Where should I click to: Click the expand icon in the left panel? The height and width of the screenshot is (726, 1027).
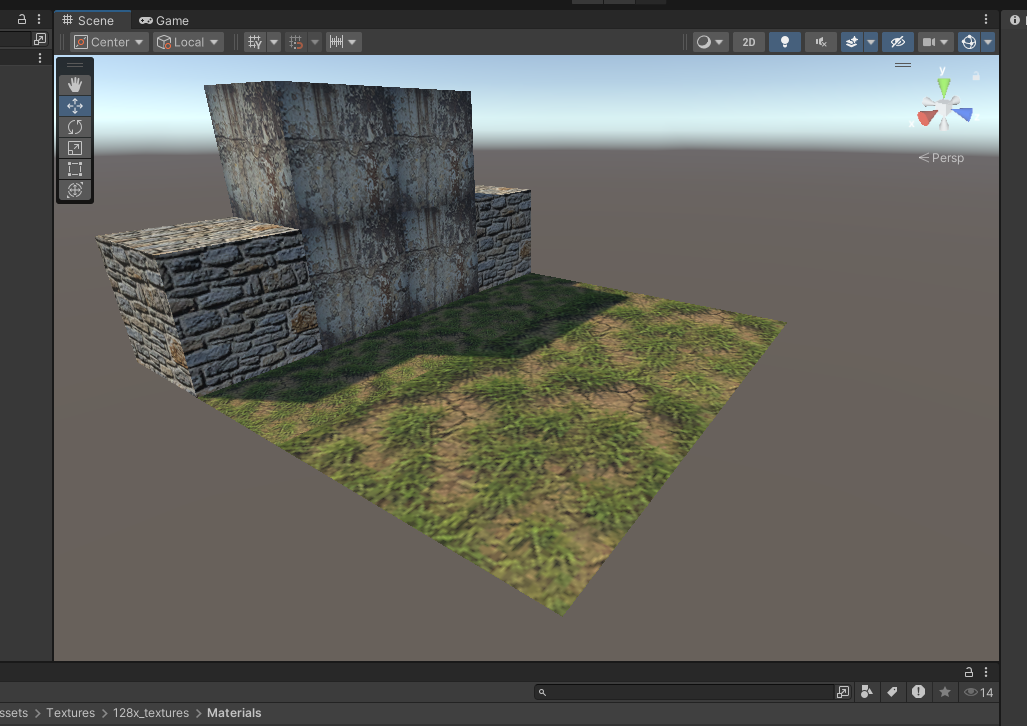[x=40, y=39]
